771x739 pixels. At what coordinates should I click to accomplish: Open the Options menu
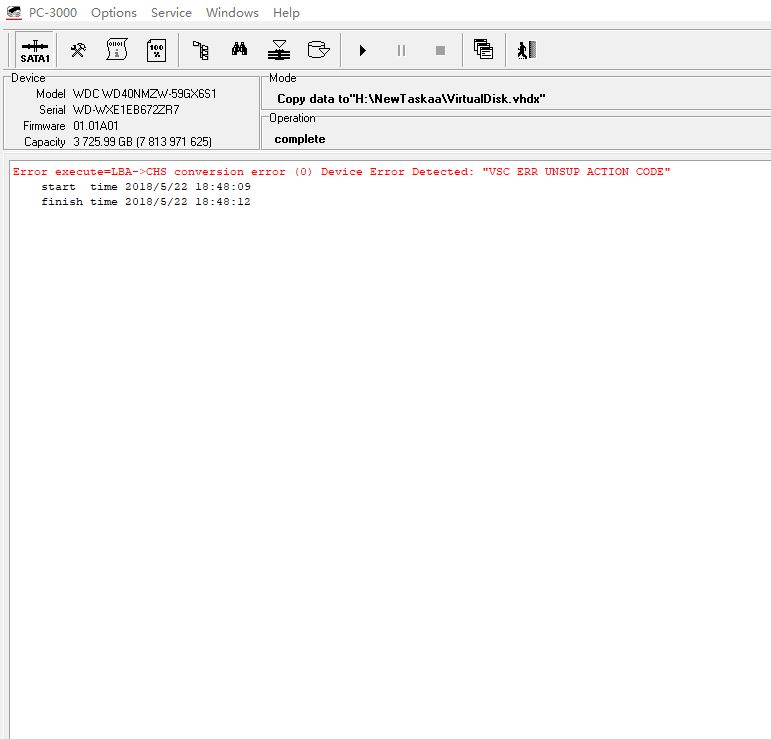pos(114,13)
